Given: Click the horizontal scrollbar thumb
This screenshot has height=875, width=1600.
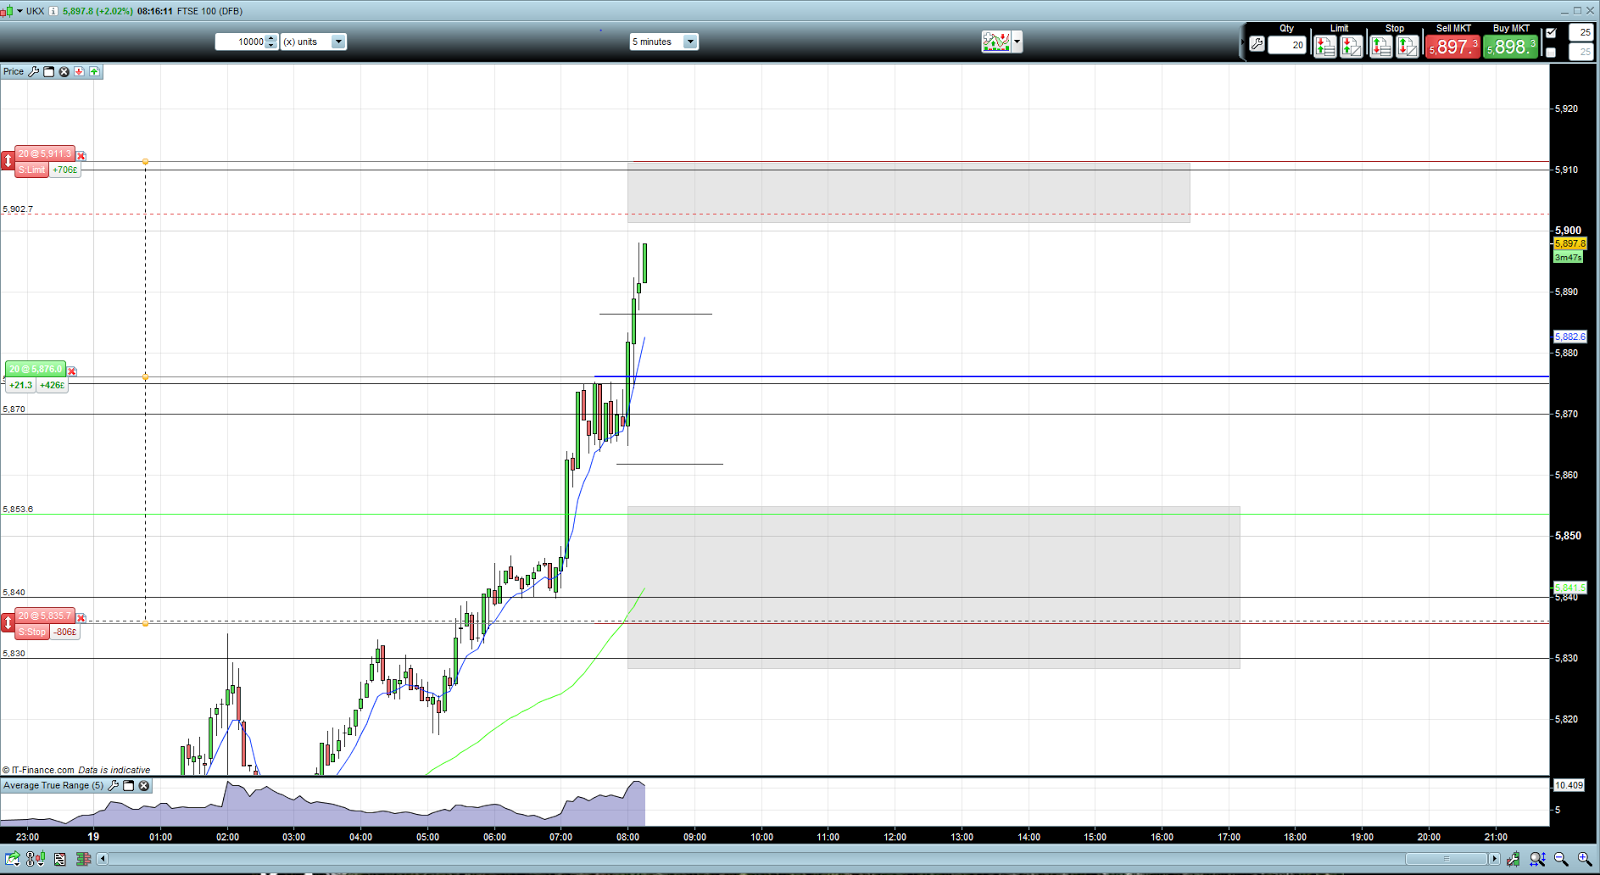Looking at the screenshot, I should pos(1446,859).
